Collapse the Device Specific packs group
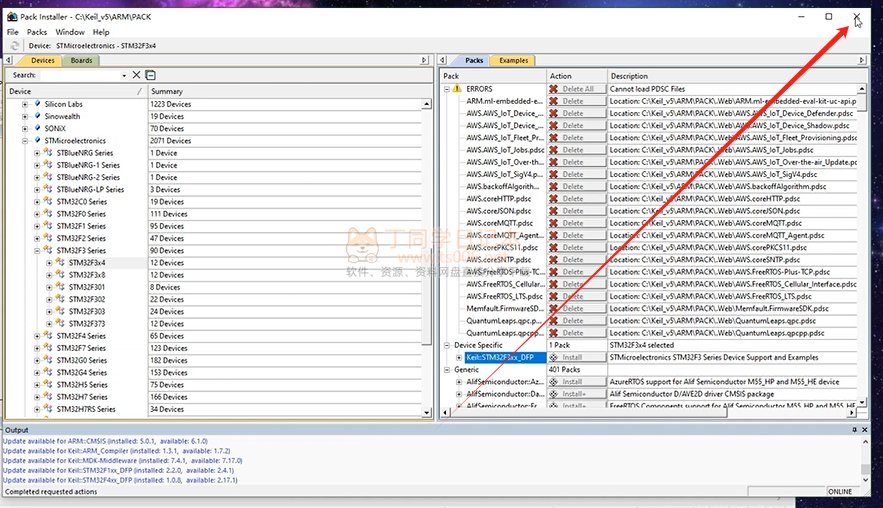Image resolution: width=883 pixels, height=508 pixels. pyautogui.click(x=447, y=345)
